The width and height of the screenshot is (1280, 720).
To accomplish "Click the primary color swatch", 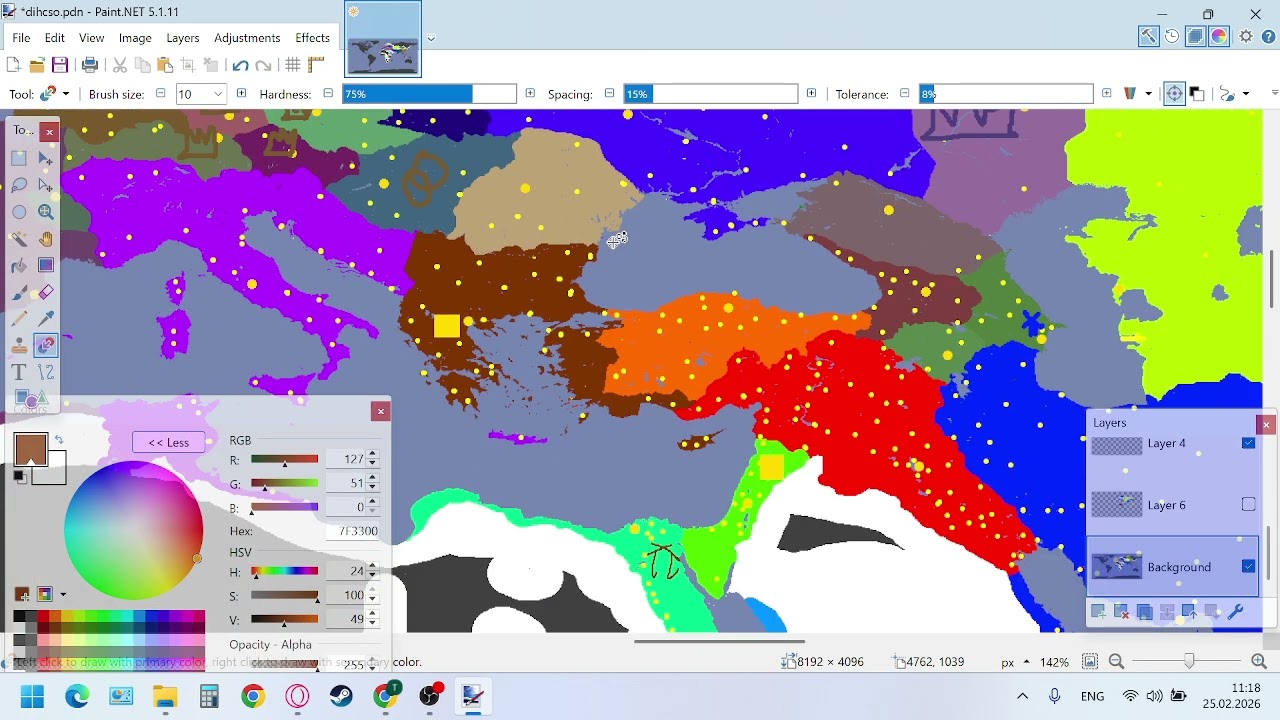I will [x=30, y=449].
